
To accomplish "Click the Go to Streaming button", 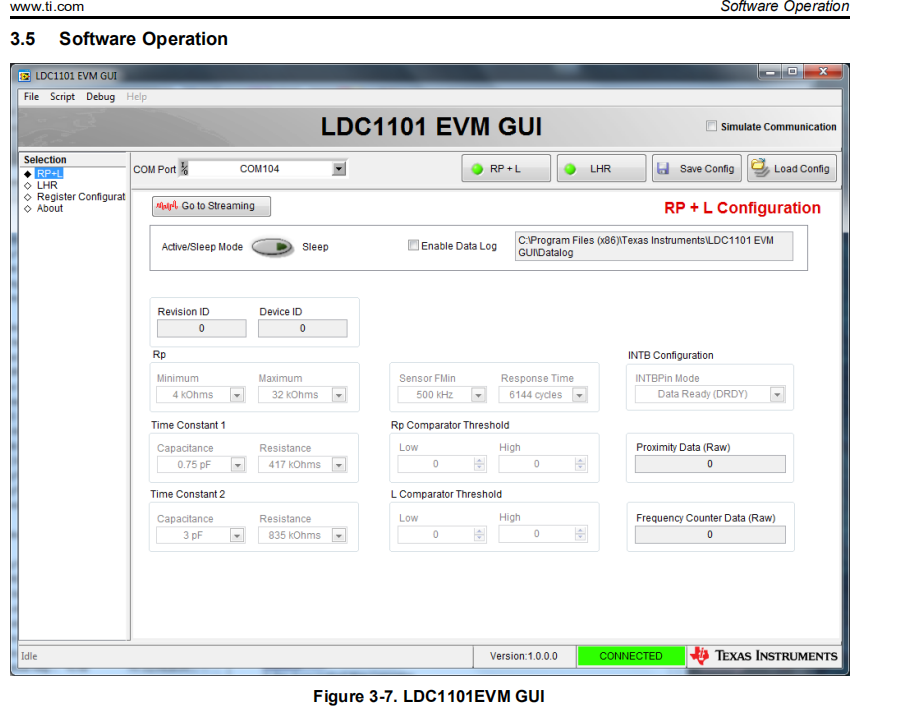I will click(211, 206).
